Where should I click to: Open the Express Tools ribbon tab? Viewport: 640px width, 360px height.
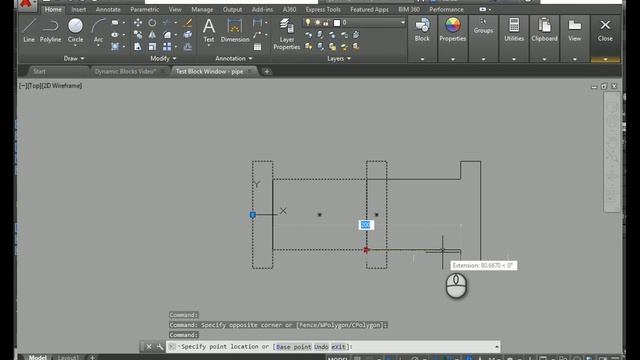coord(323,9)
